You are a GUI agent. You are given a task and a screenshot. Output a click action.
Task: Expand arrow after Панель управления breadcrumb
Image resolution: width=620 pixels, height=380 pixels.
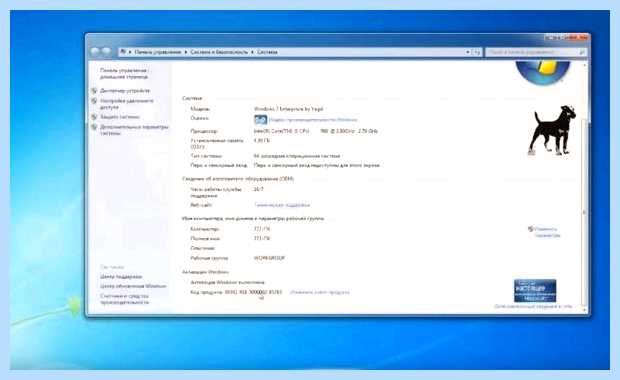pos(186,52)
